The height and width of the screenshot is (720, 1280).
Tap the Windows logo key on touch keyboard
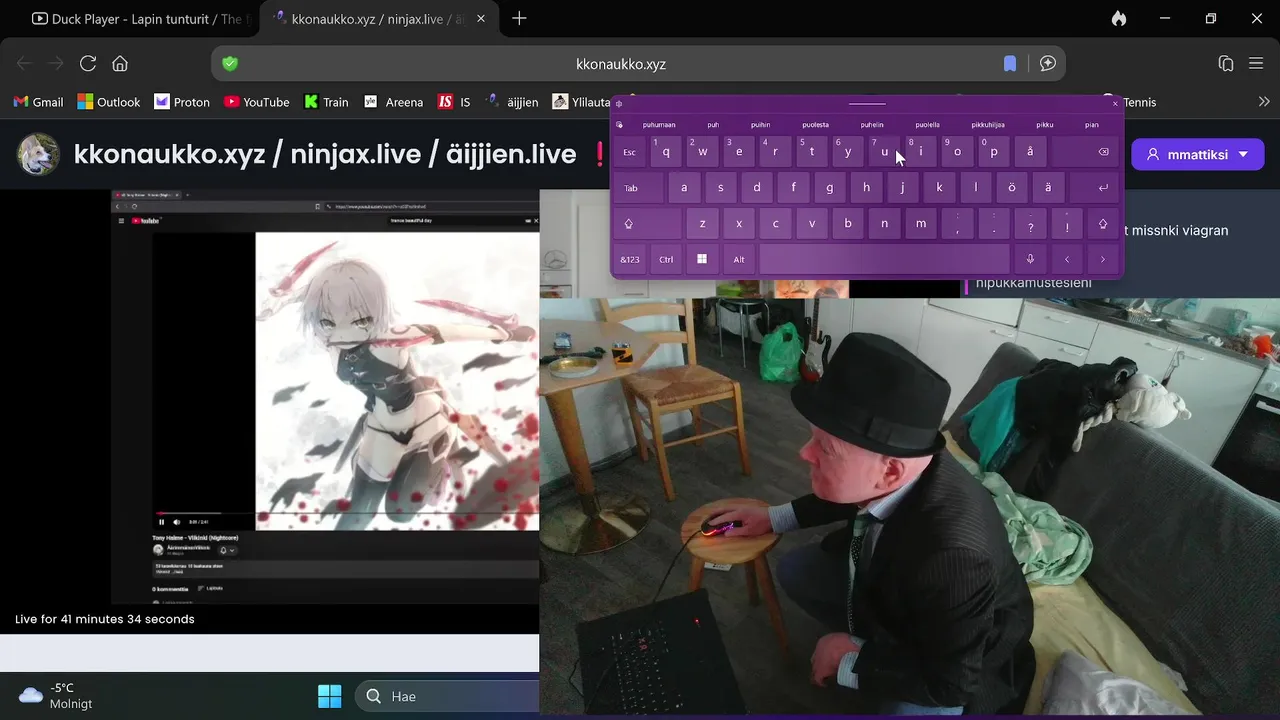click(702, 259)
